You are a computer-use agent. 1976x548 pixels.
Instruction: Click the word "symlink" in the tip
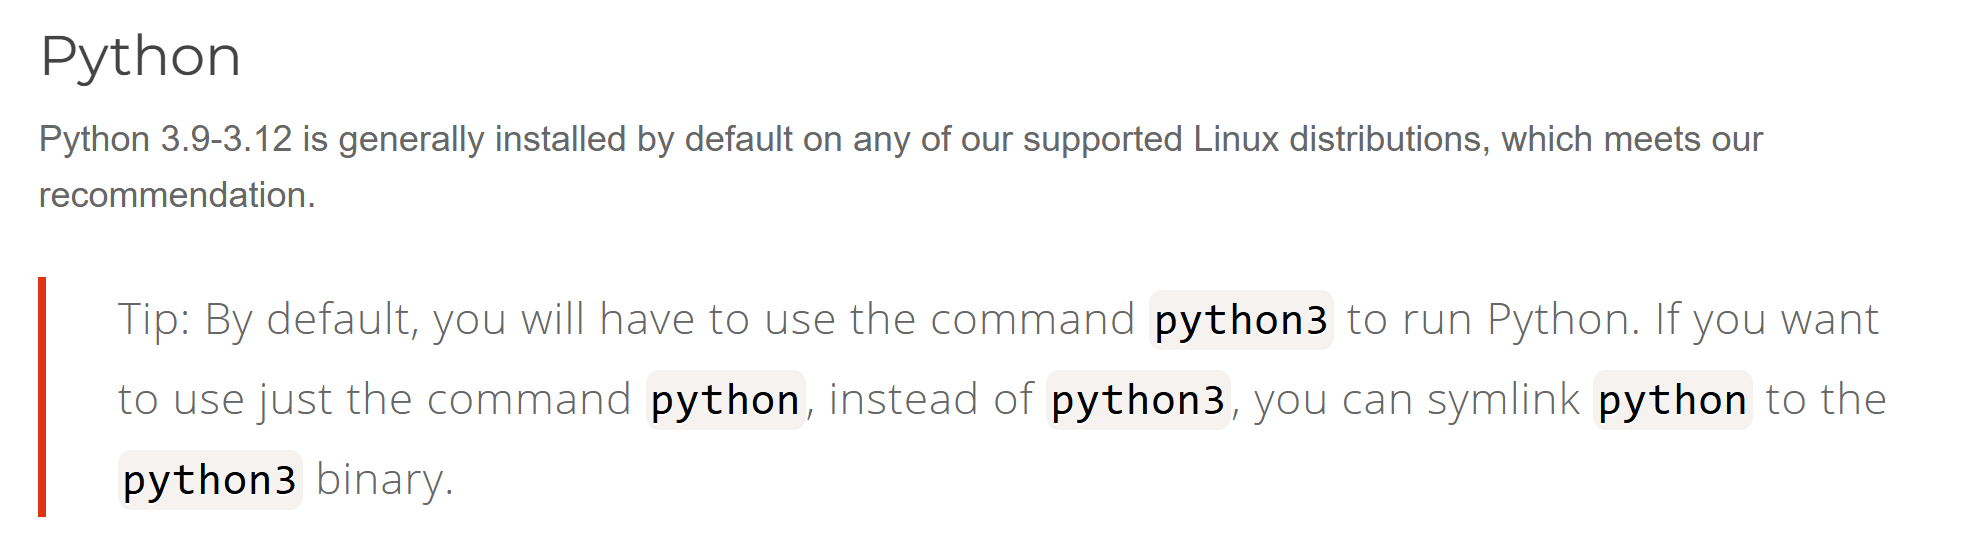[1503, 400]
